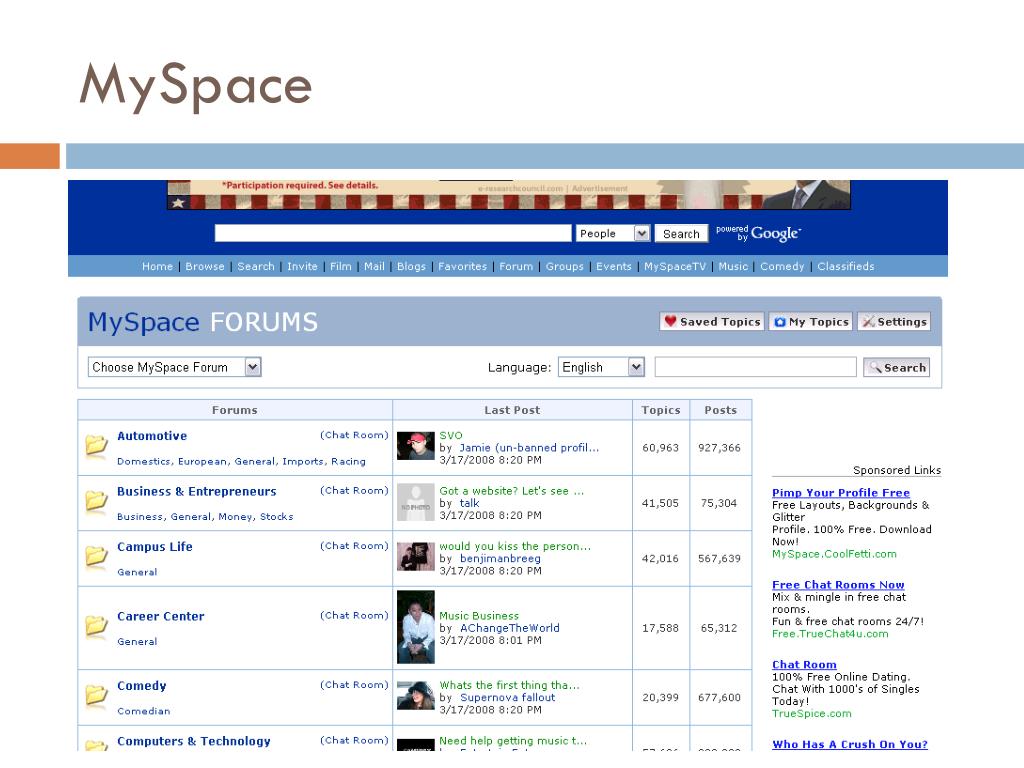Screen dimensions: 1024x768
Task: Go to Home in navigation bar
Action: click(157, 266)
